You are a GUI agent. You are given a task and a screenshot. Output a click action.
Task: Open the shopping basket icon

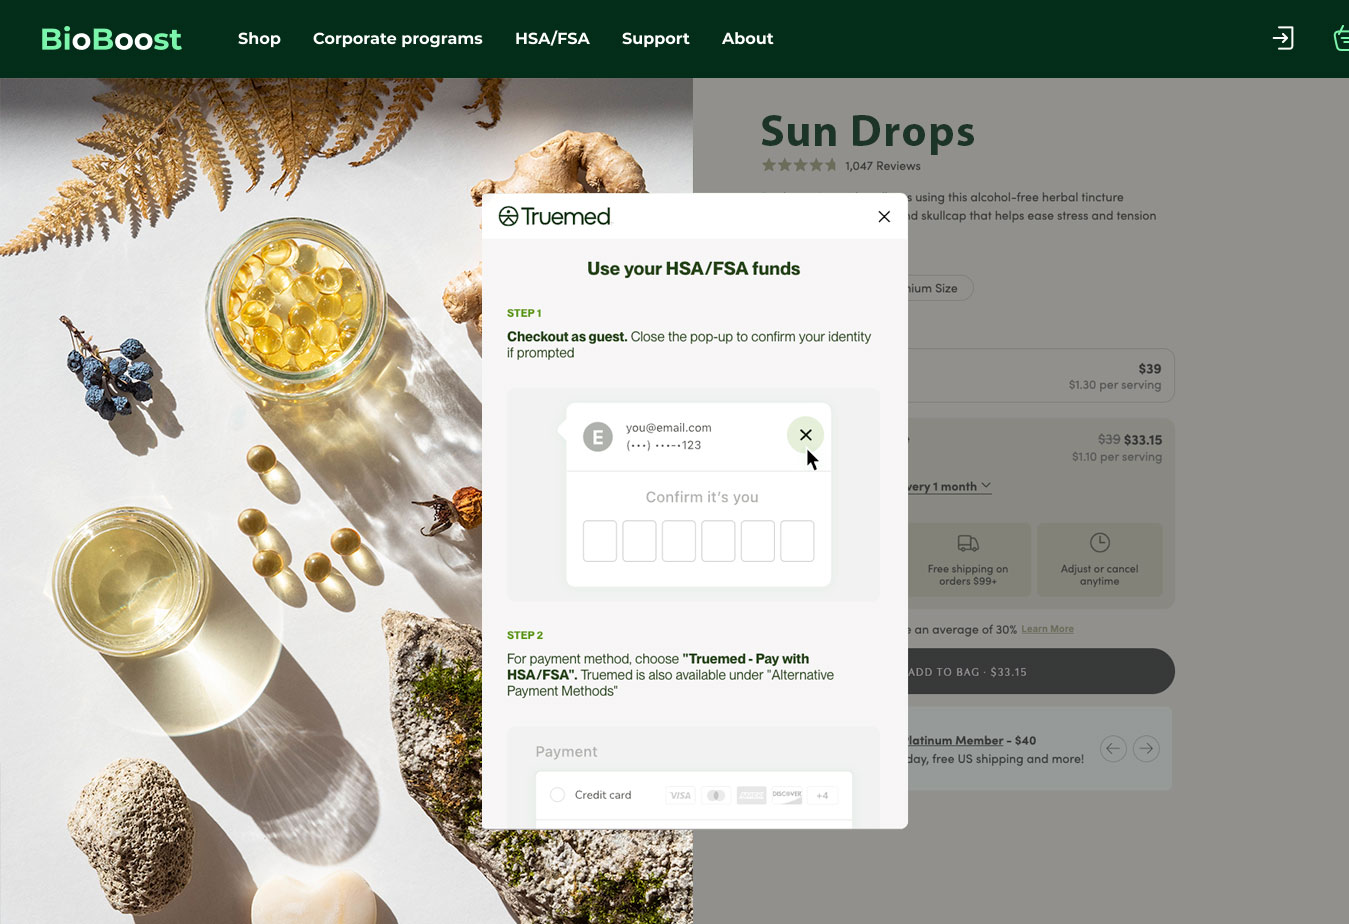(1341, 38)
